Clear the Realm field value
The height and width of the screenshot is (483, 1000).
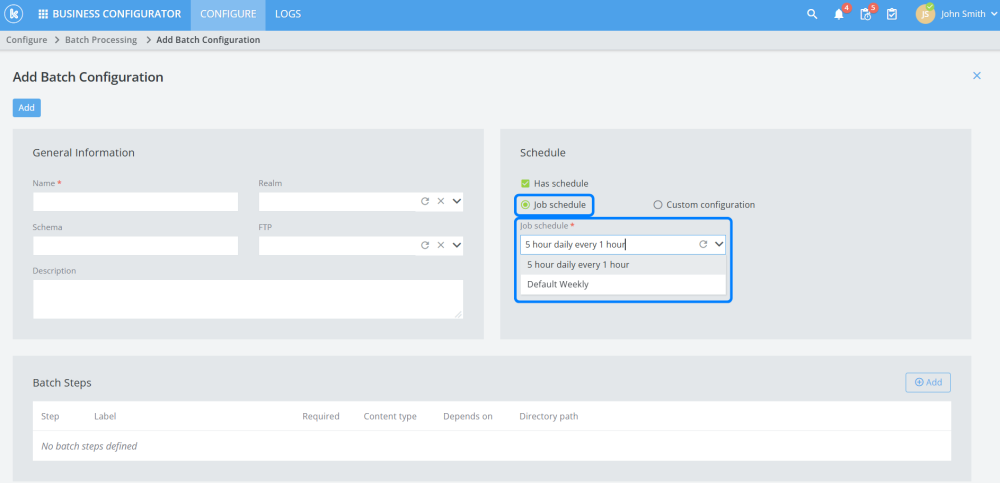point(441,201)
